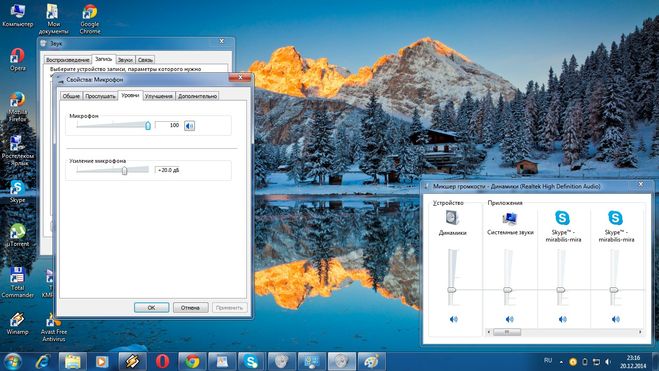Click the speaker volume tray icon

tap(608, 362)
